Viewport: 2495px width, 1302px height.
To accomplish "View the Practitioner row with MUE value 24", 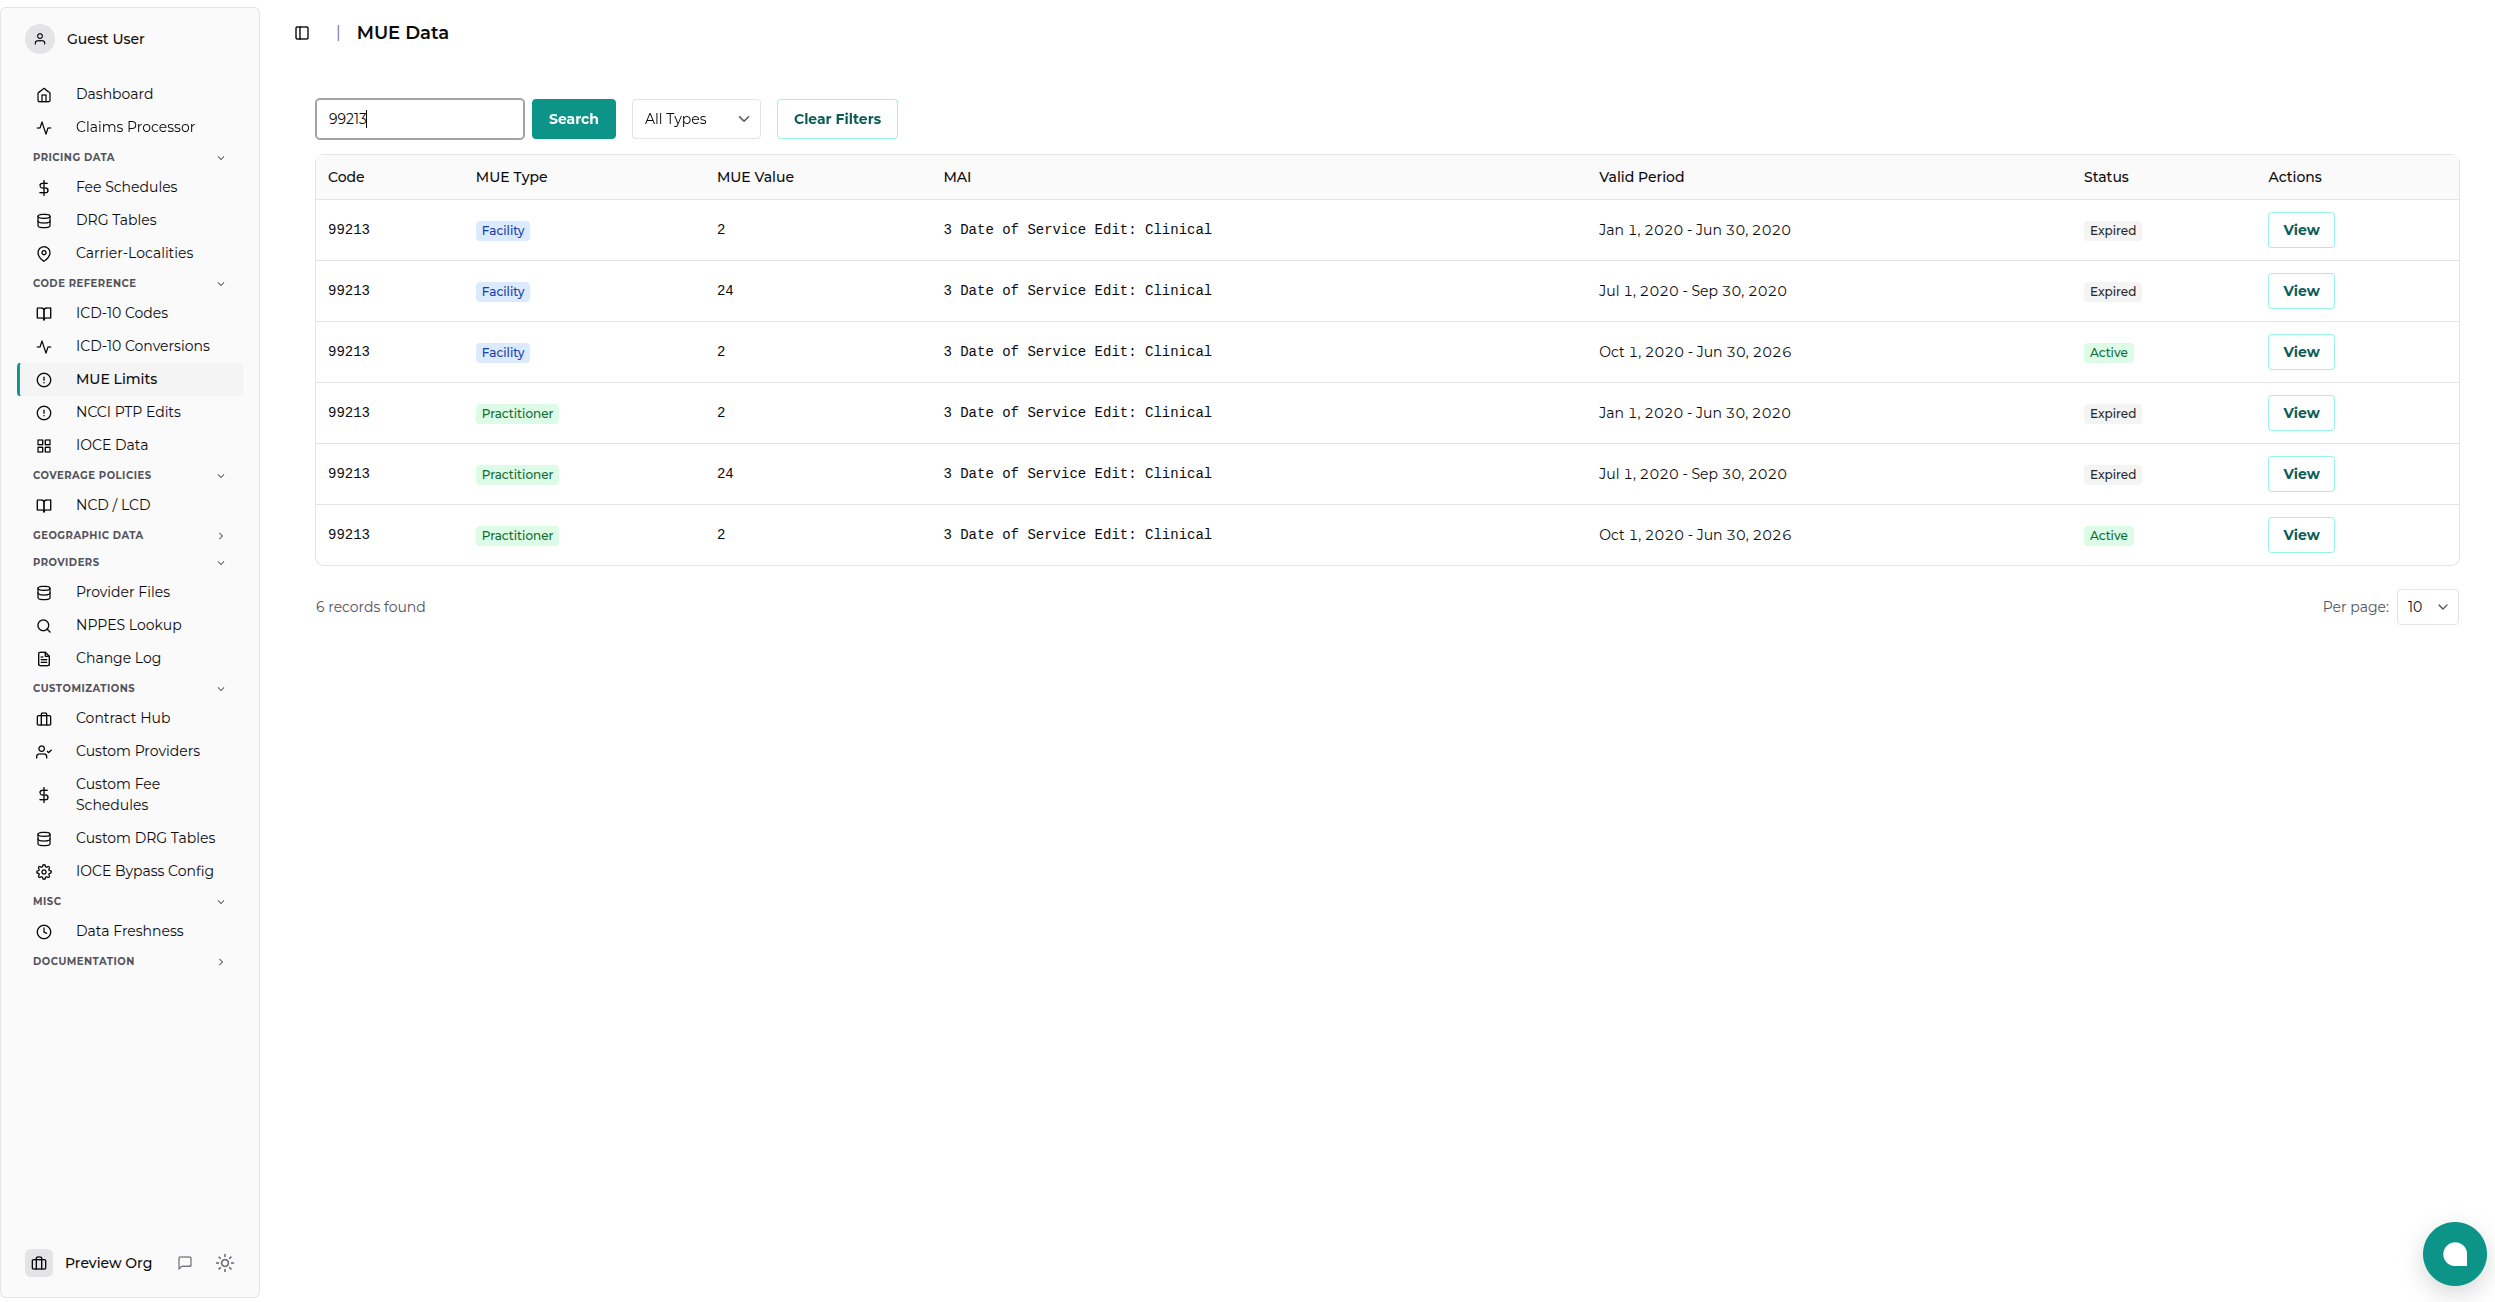I will point(2301,474).
